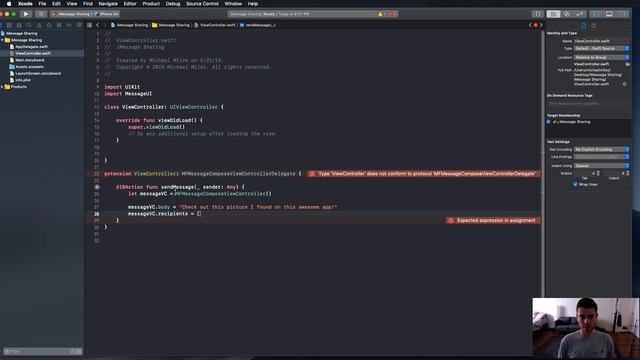The image size is (640, 360).
Task: Open the Text Encoding dropdown
Action: click(602, 149)
